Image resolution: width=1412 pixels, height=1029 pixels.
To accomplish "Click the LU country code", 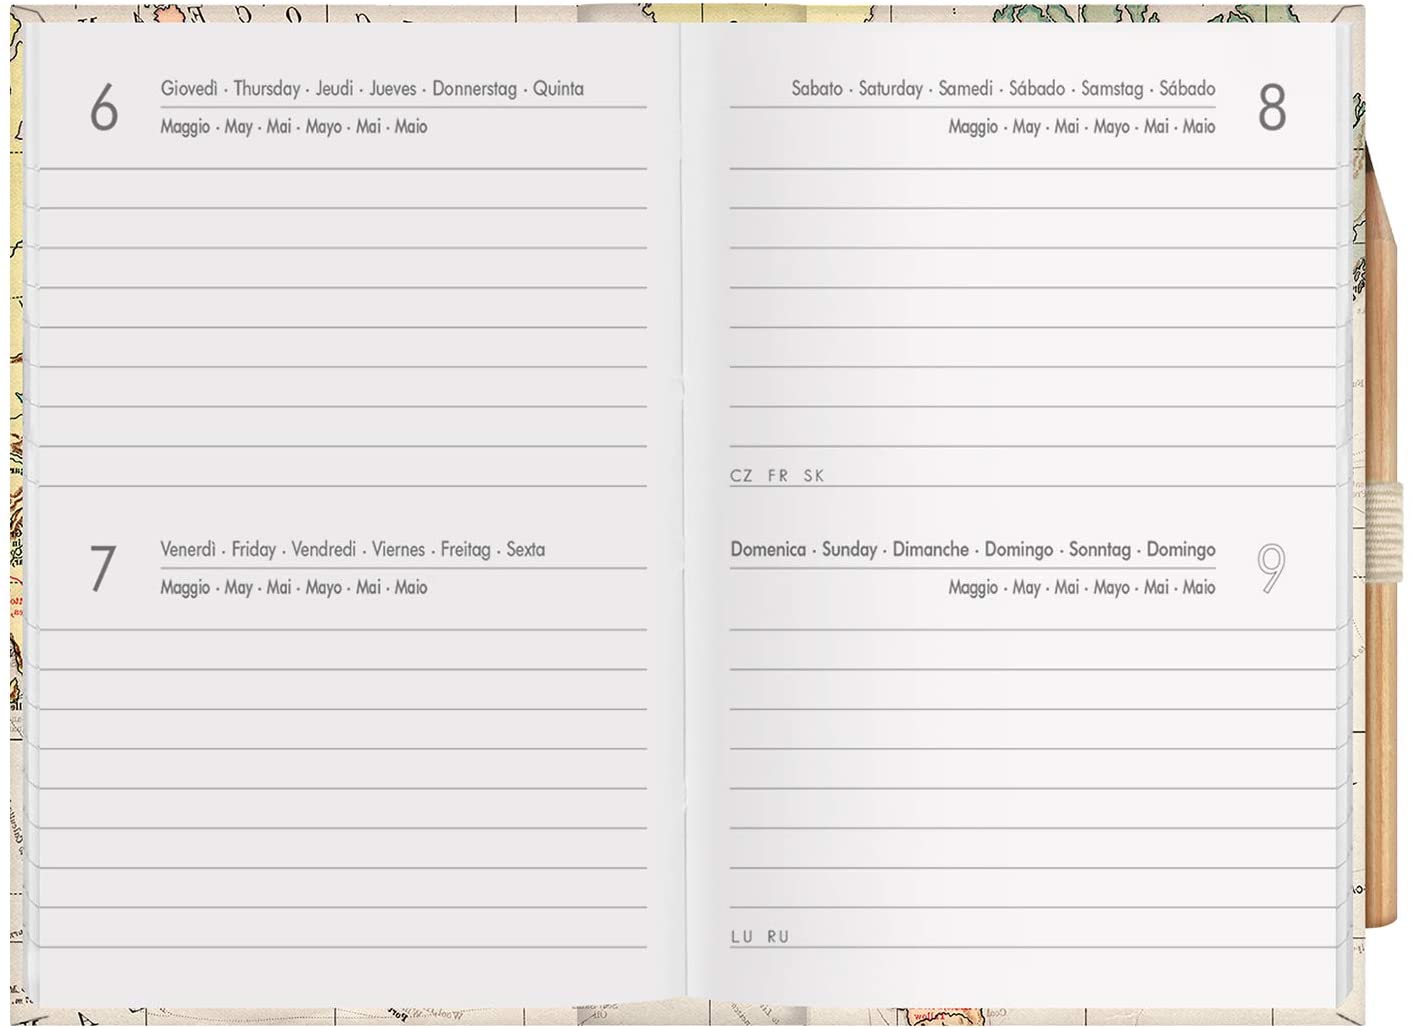I will click(742, 937).
